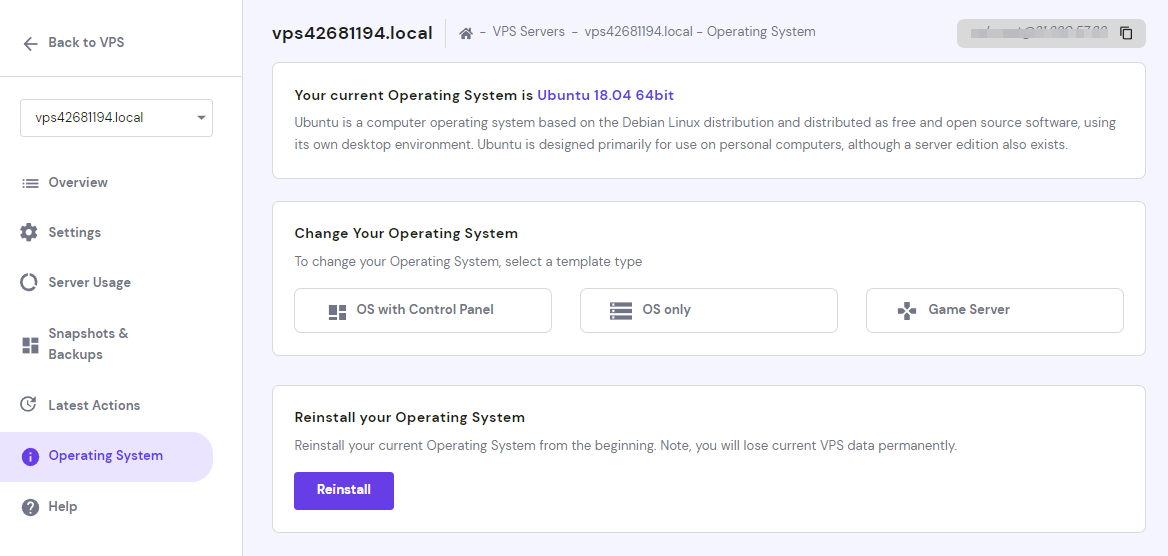Select the Operating System menu item
Image resolution: width=1168 pixels, height=556 pixels.
pyautogui.click(x=107, y=456)
